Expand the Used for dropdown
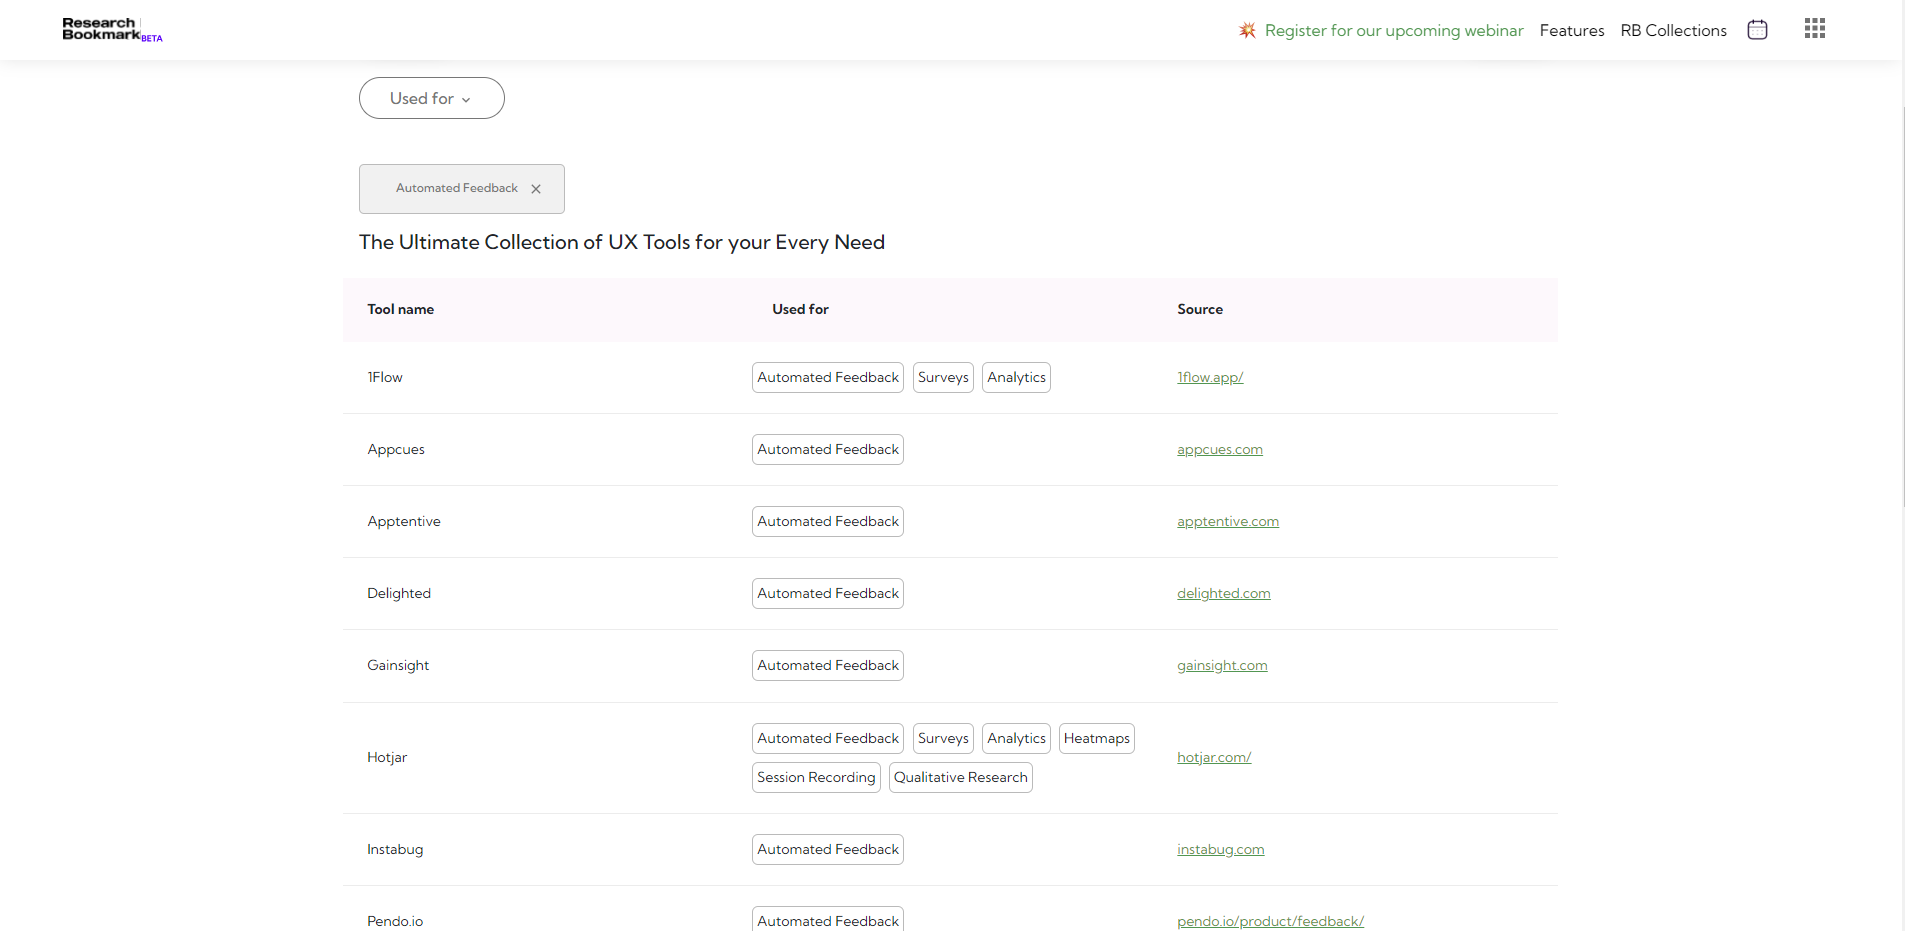Image resolution: width=1905 pixels, height=931 pixels. click(x=432, y=98)
